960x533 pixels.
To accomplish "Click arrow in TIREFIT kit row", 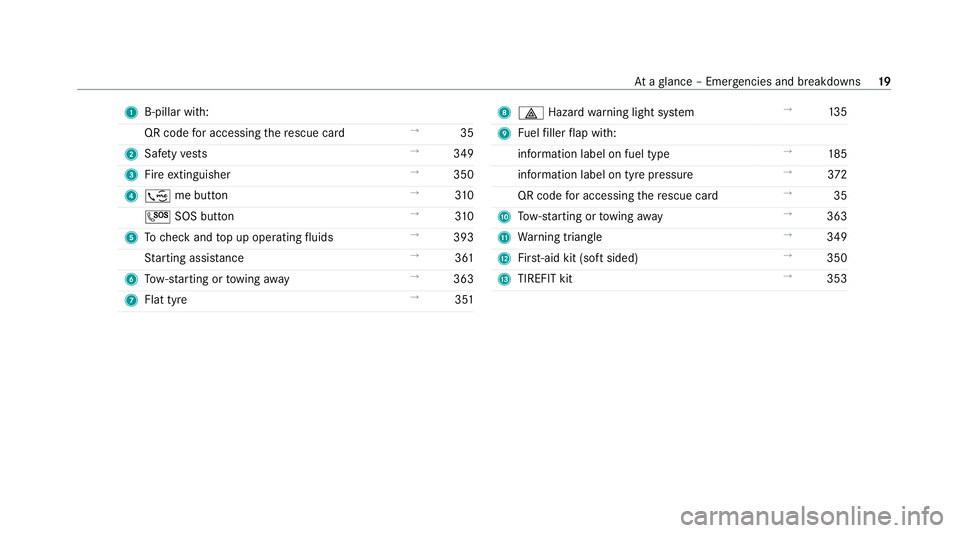I will click(788, 276).
